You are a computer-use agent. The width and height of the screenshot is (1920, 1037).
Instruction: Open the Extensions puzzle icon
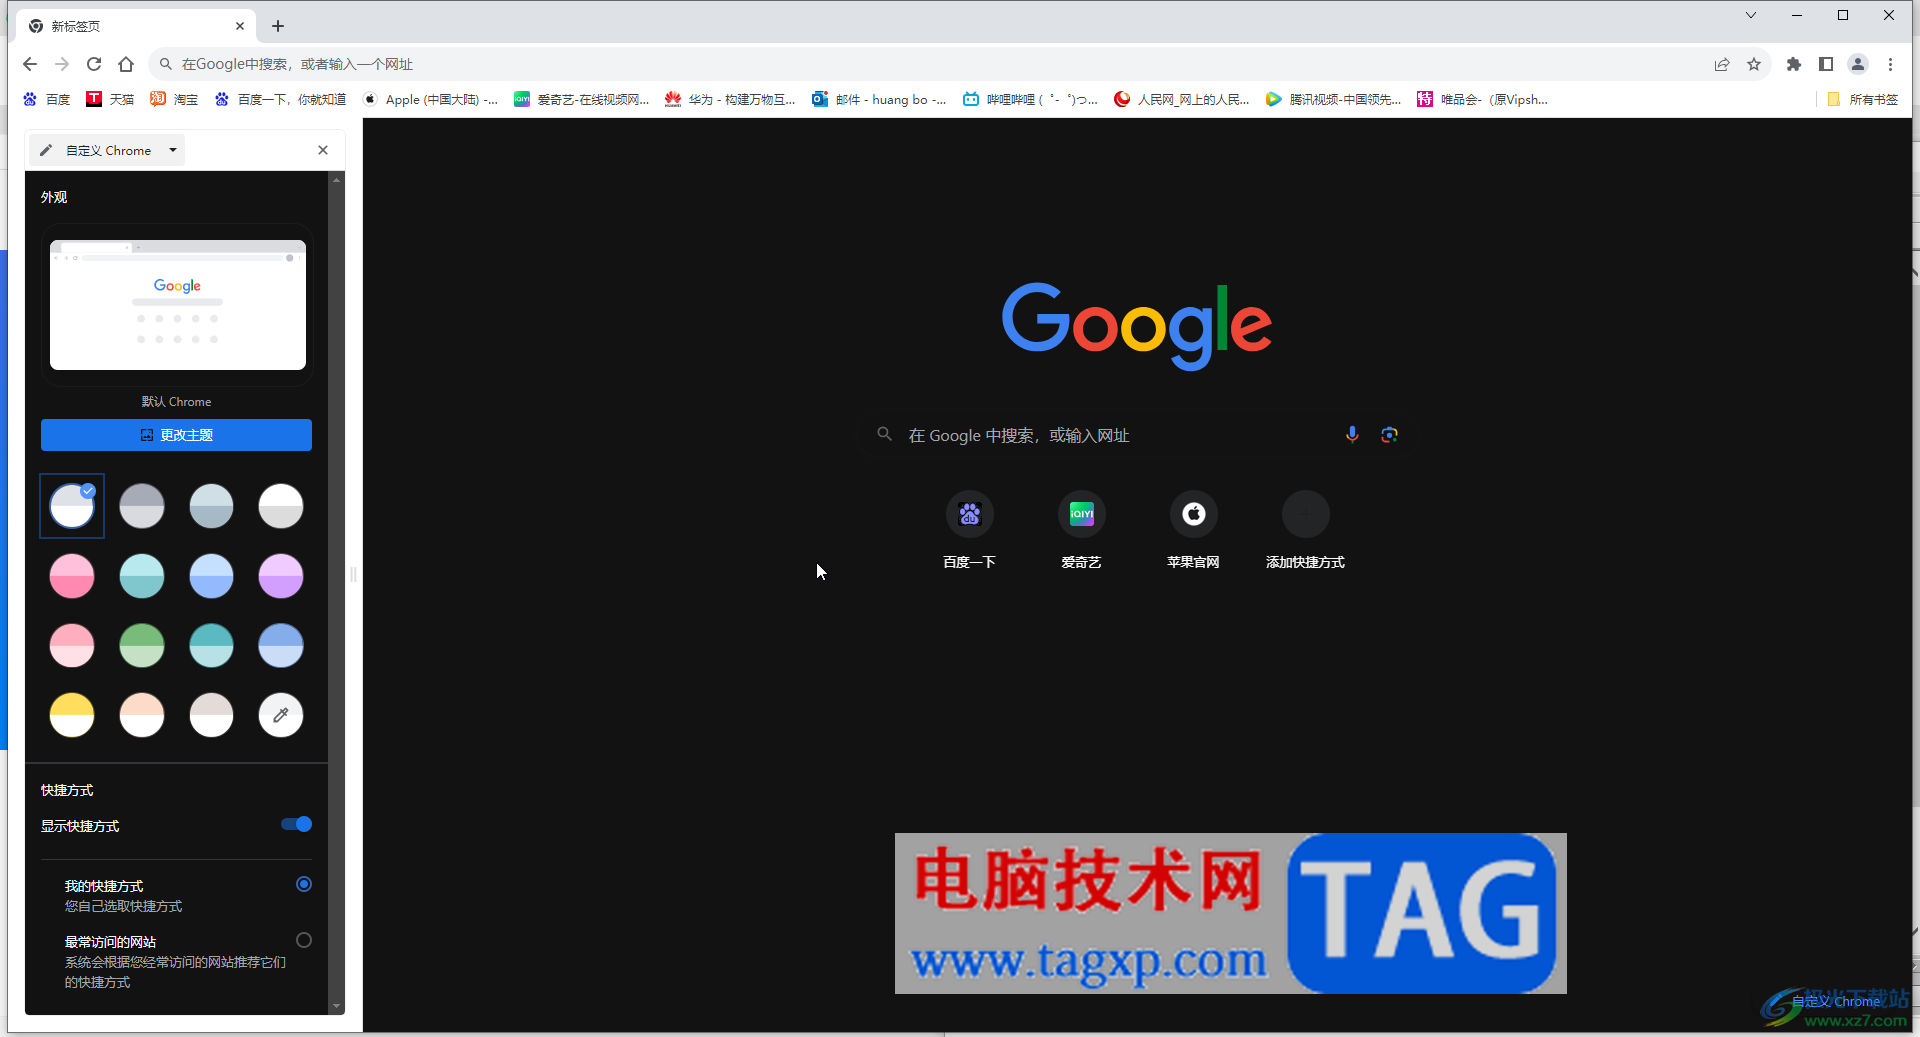click(1794, 64)
